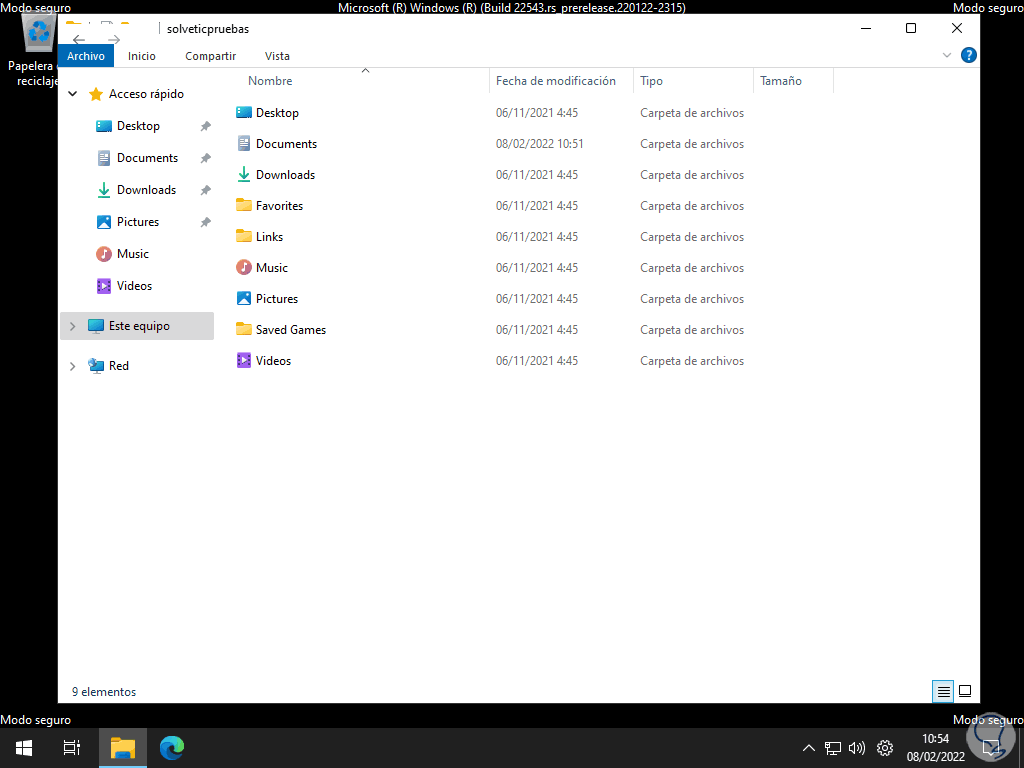Unpin Downloads using its pin icon
Image resolution: width=1024 pixels, height=768 pixels.
click(x=206, y=190)
